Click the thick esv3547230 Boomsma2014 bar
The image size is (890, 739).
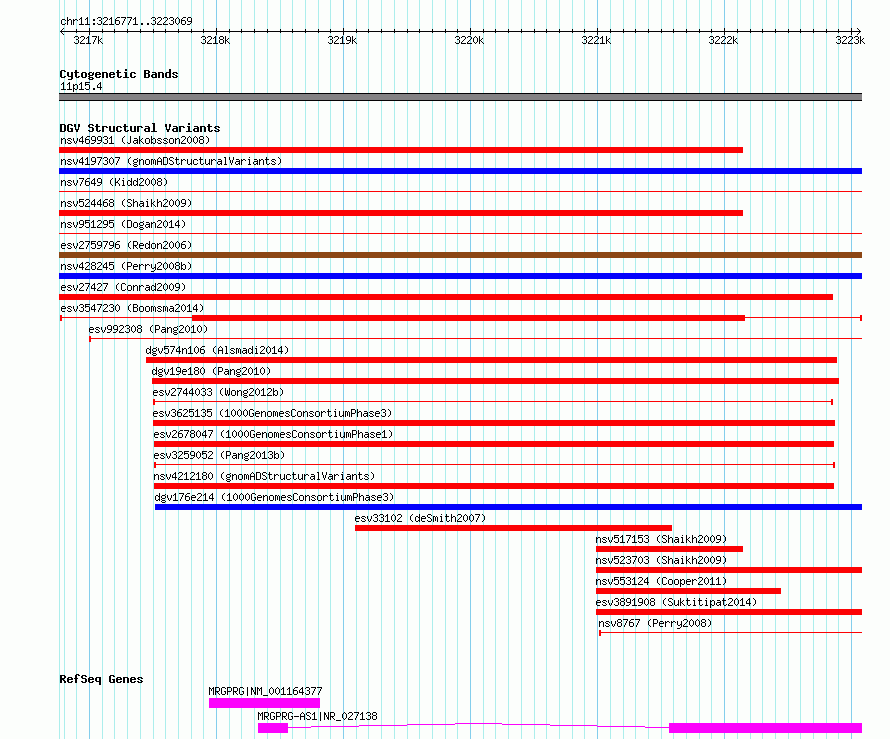(468, 318)
